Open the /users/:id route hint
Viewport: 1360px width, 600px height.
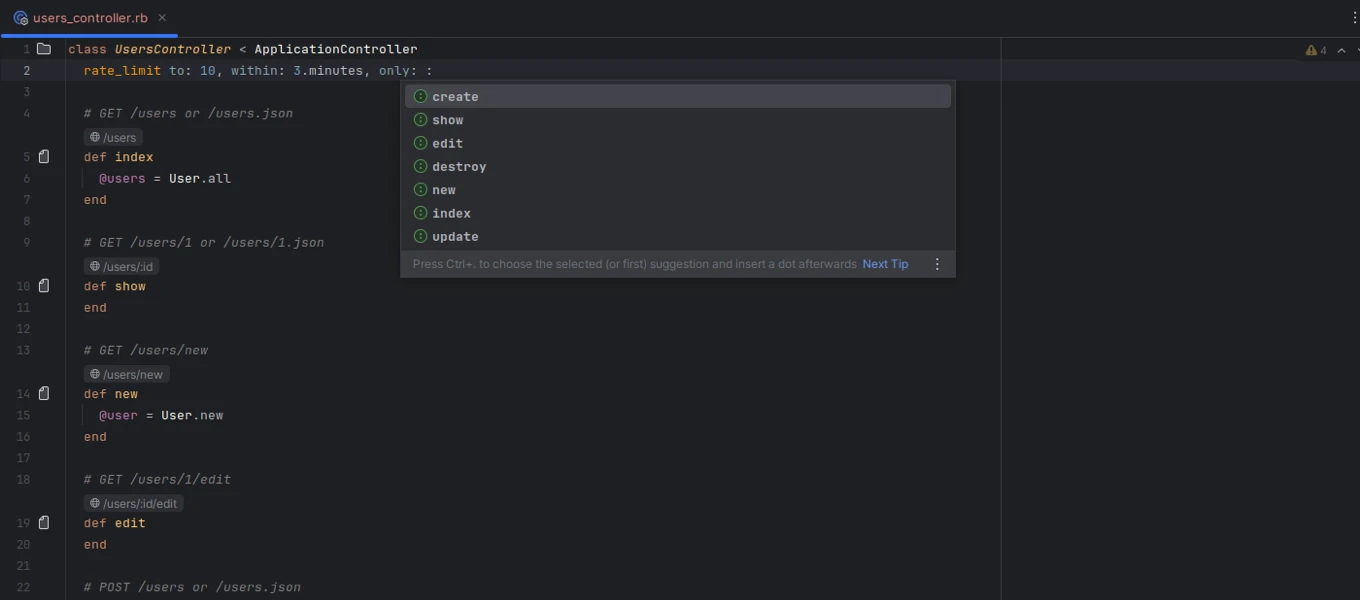pos(121,266)
